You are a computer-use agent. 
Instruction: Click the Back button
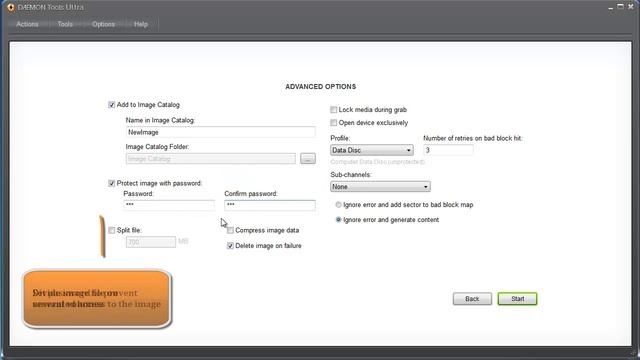472,299
